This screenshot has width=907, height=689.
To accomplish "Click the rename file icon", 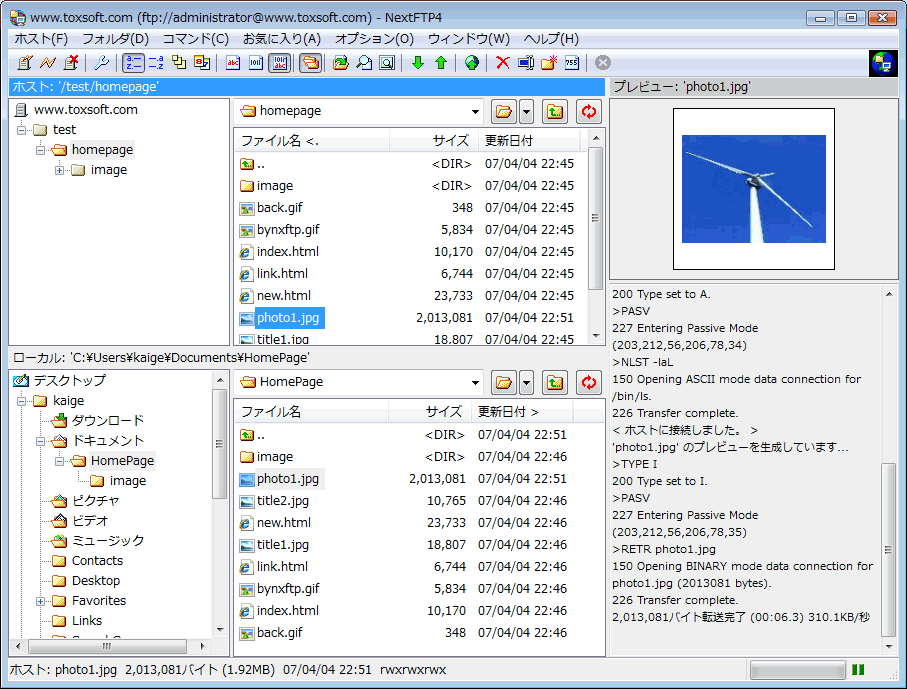I will (526, 62).
